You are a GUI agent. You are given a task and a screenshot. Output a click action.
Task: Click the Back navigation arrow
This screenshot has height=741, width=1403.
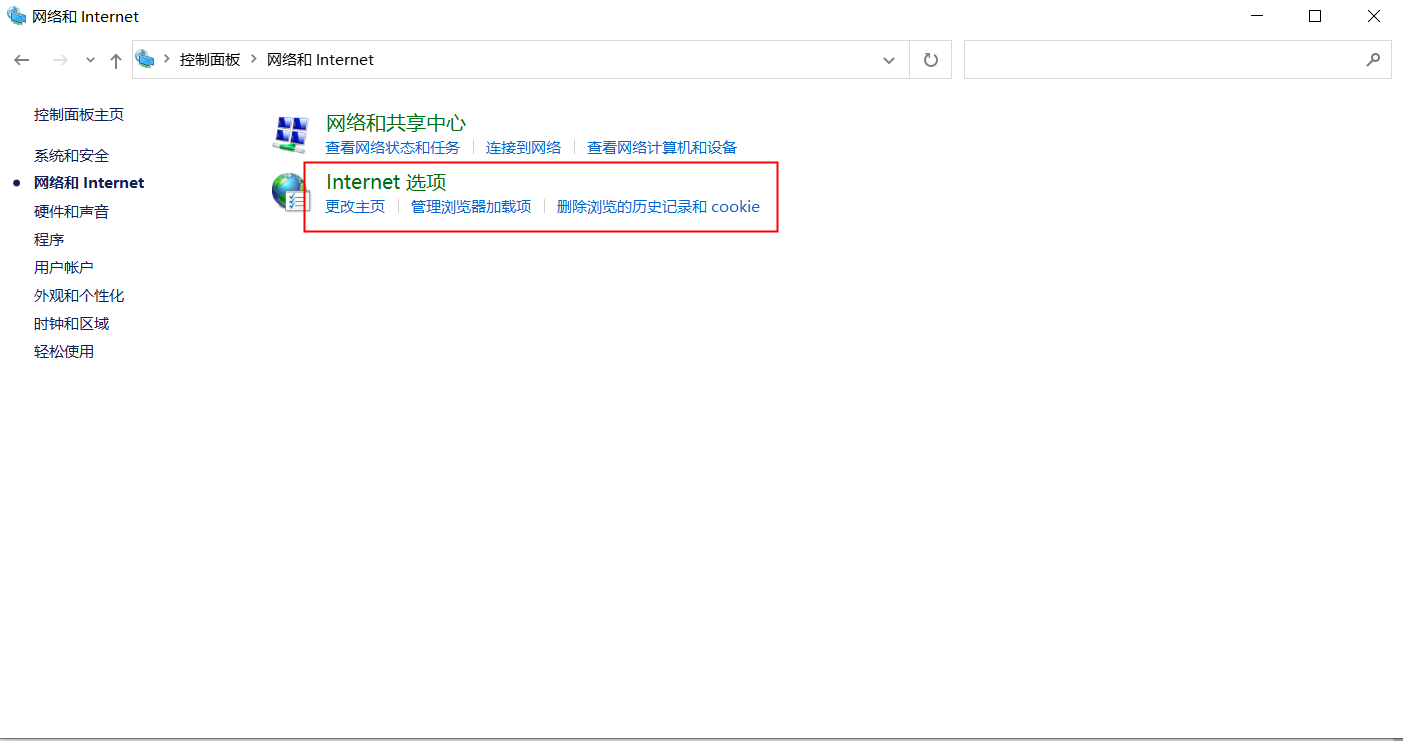[22, 60]
